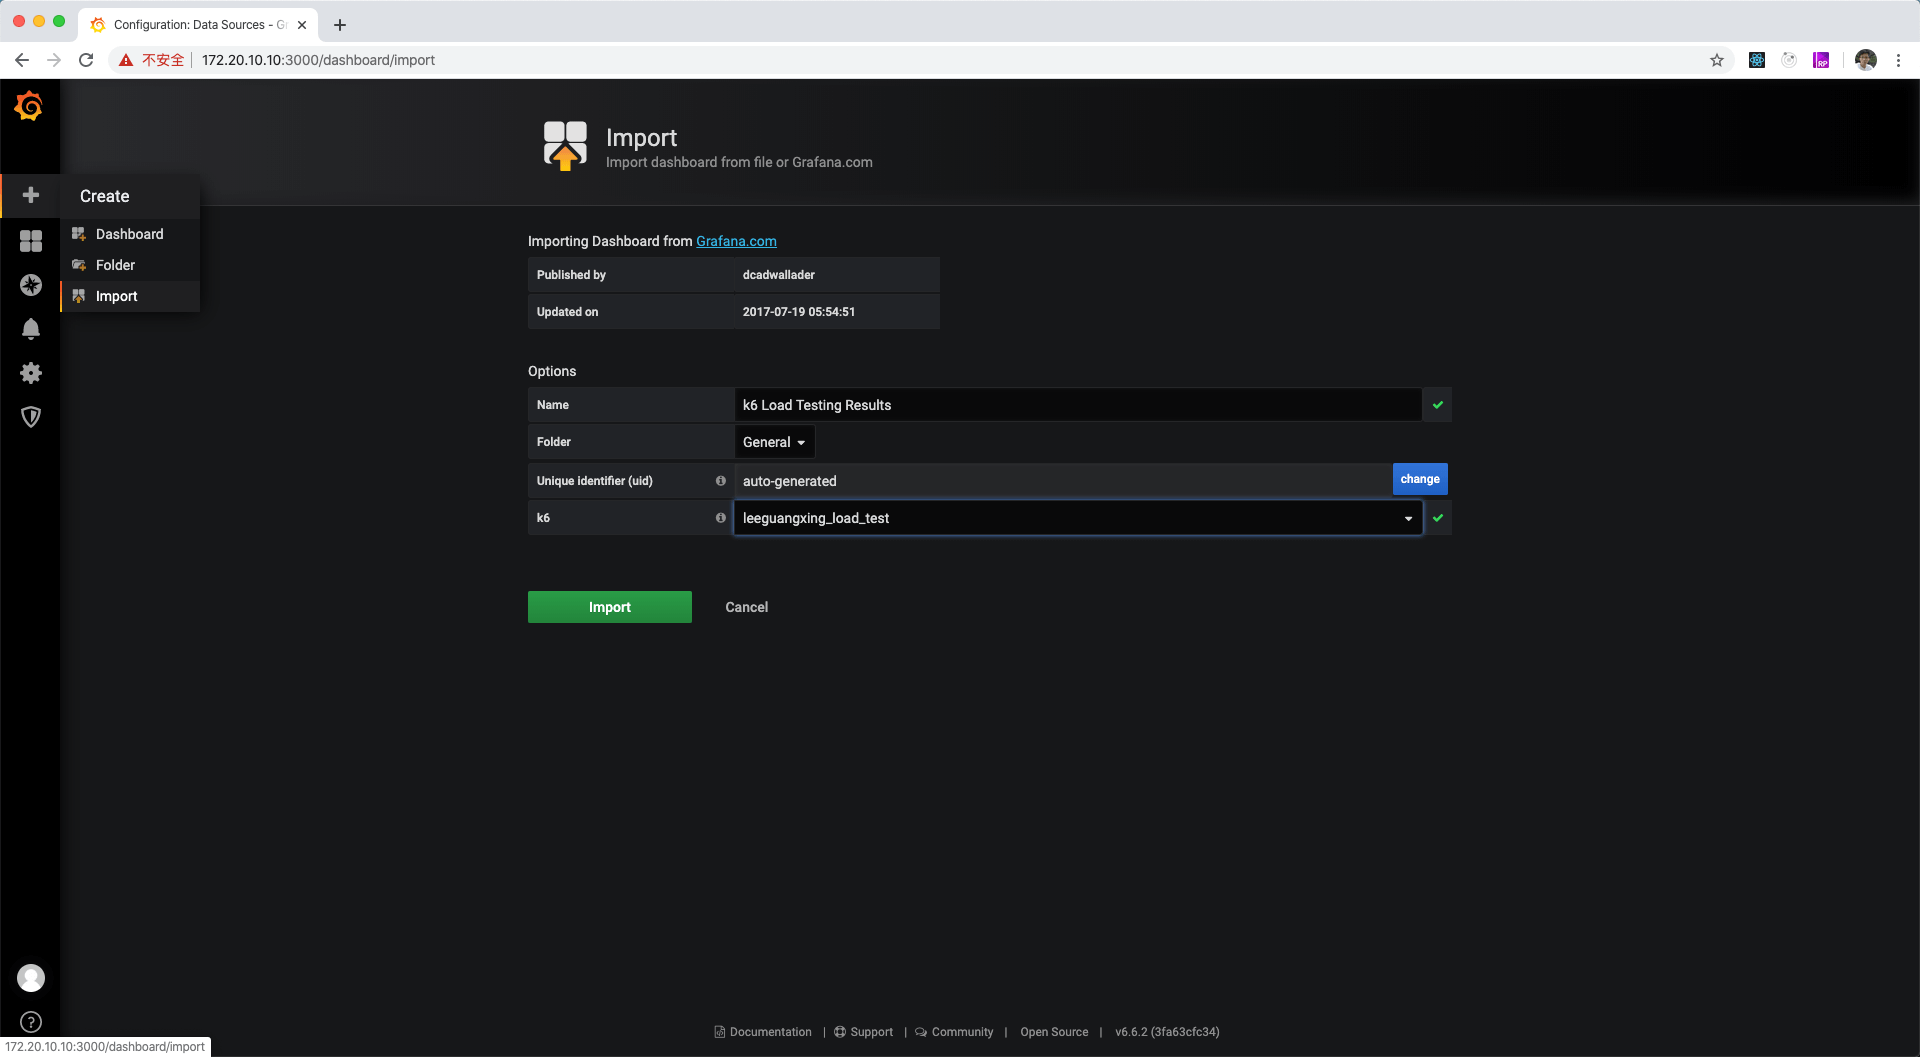Open the Explore compass icon
Screen dimensions: 1920x1057
[31, 285]
